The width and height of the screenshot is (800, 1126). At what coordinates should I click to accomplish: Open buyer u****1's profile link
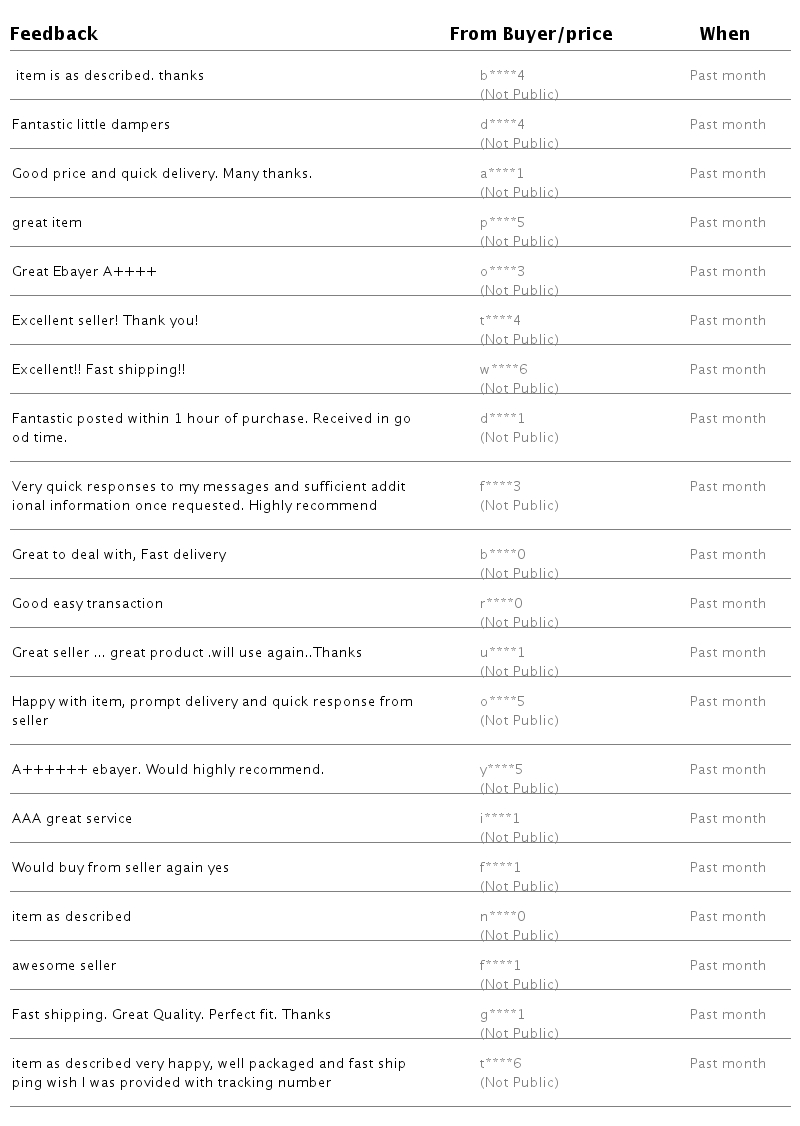click(502, 652)
